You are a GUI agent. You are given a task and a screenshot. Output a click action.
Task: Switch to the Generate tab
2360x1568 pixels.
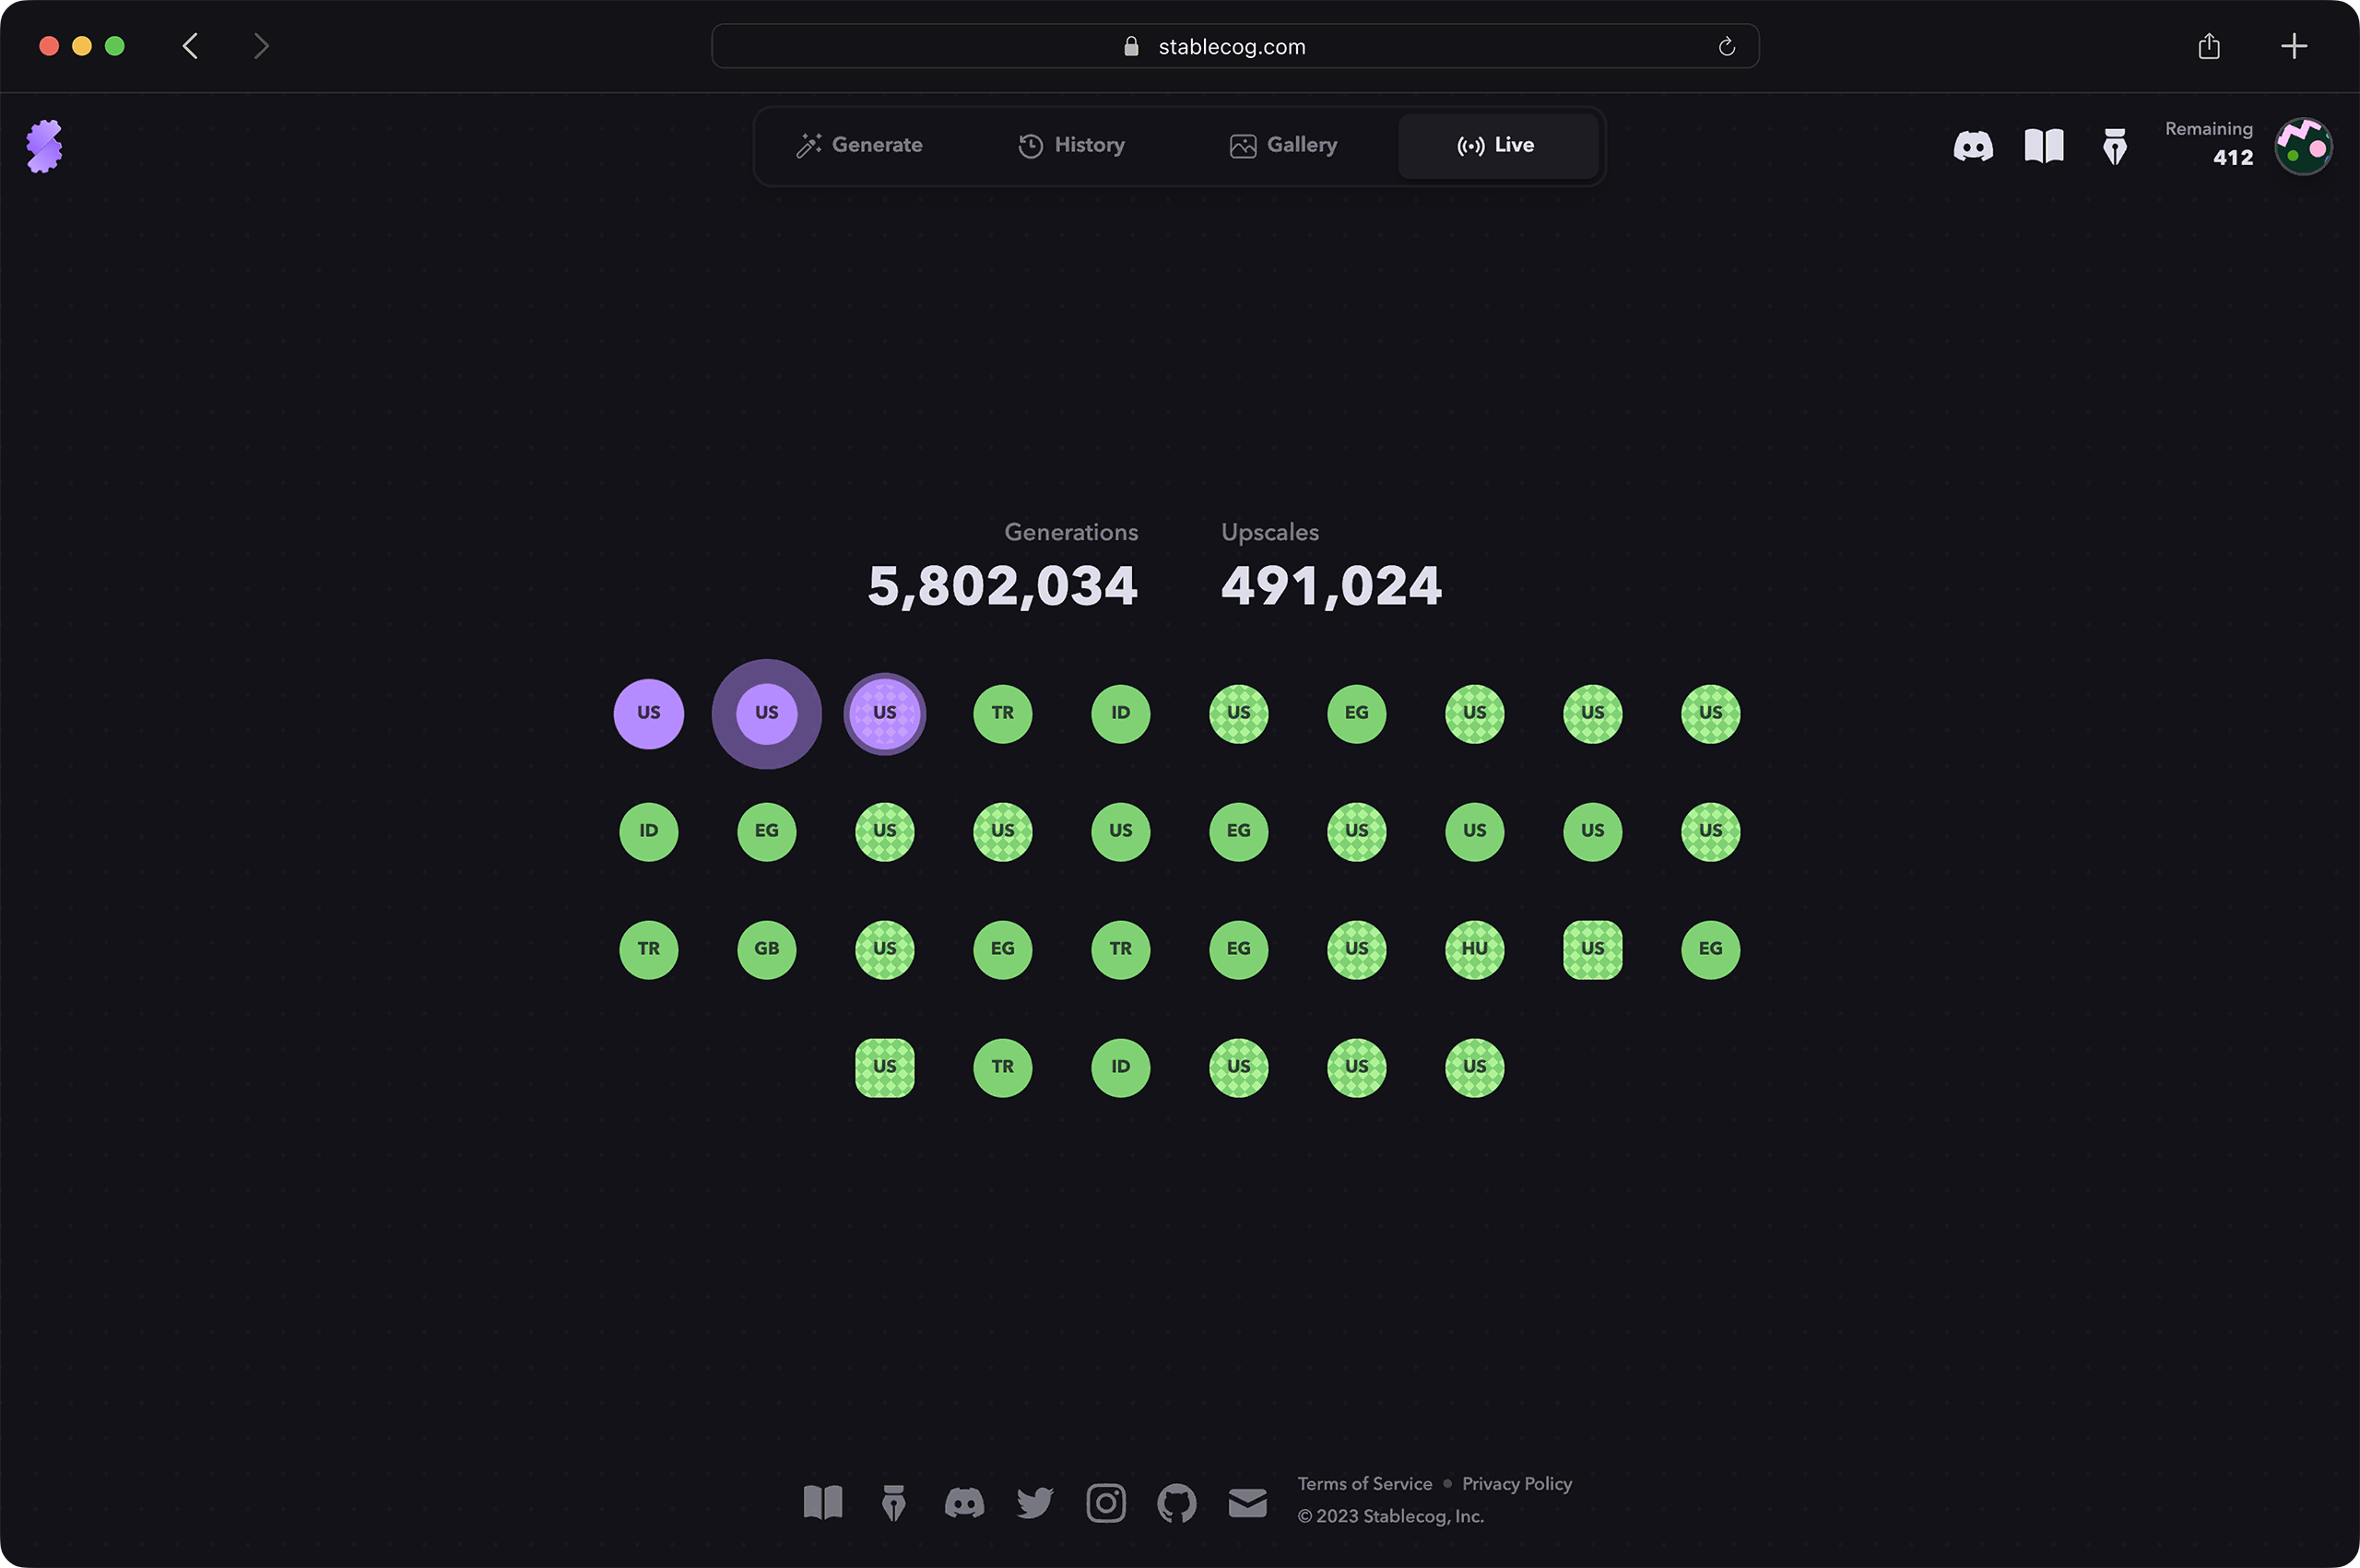(860, 146)
